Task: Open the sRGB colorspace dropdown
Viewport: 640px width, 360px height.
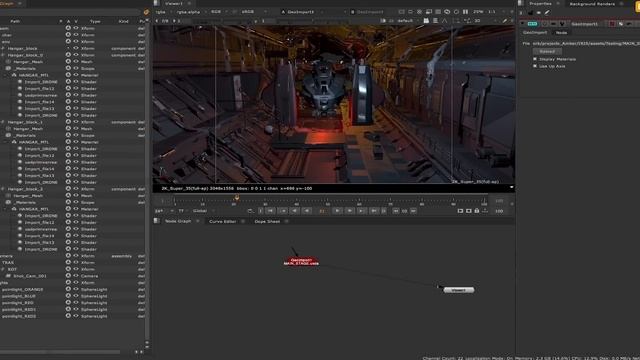Action: point(253,12)
